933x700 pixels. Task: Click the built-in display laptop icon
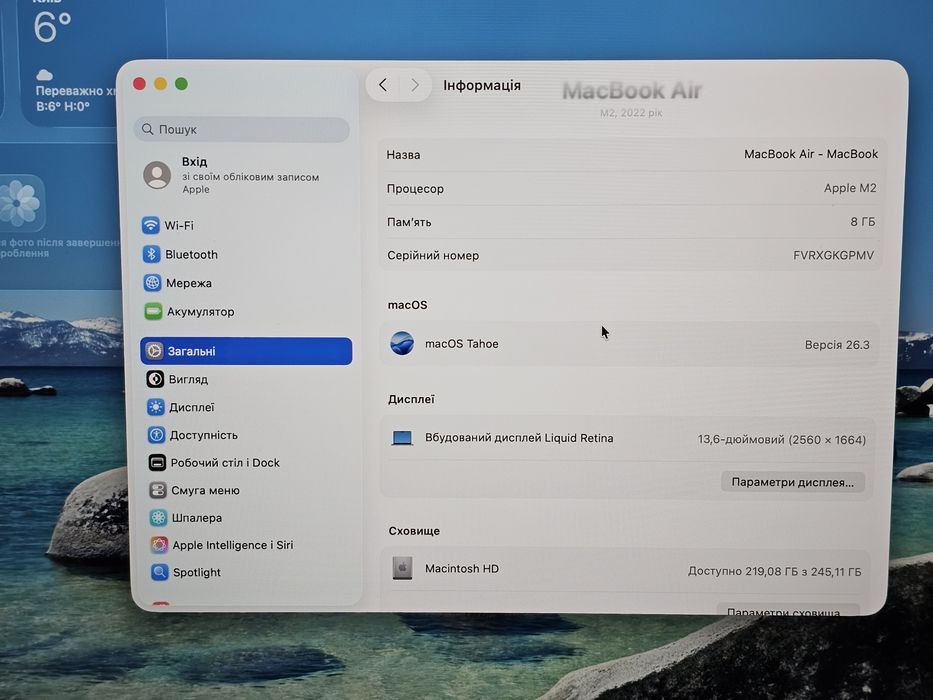click(x=402, y=438)
